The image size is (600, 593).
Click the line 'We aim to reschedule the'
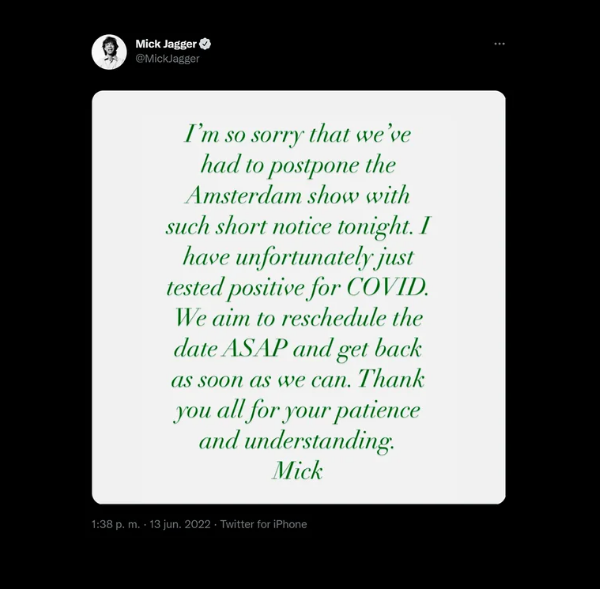click(x=298, y=318)
